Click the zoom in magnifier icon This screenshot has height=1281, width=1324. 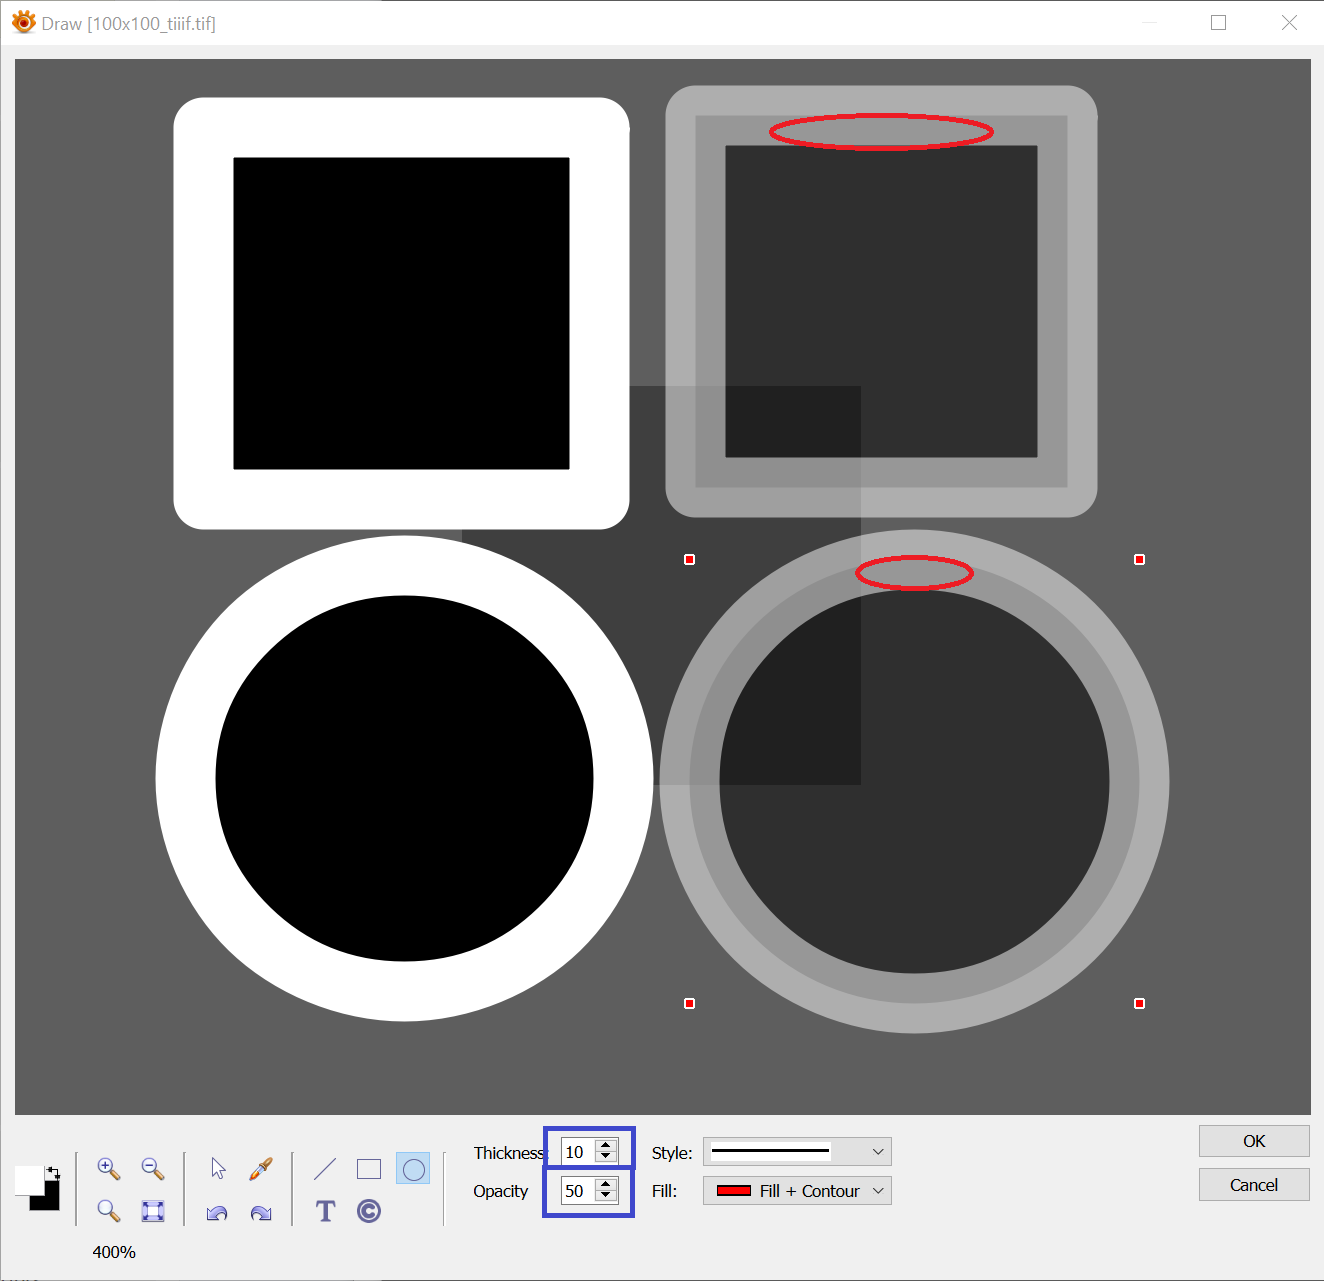(x=109, y=1168)
